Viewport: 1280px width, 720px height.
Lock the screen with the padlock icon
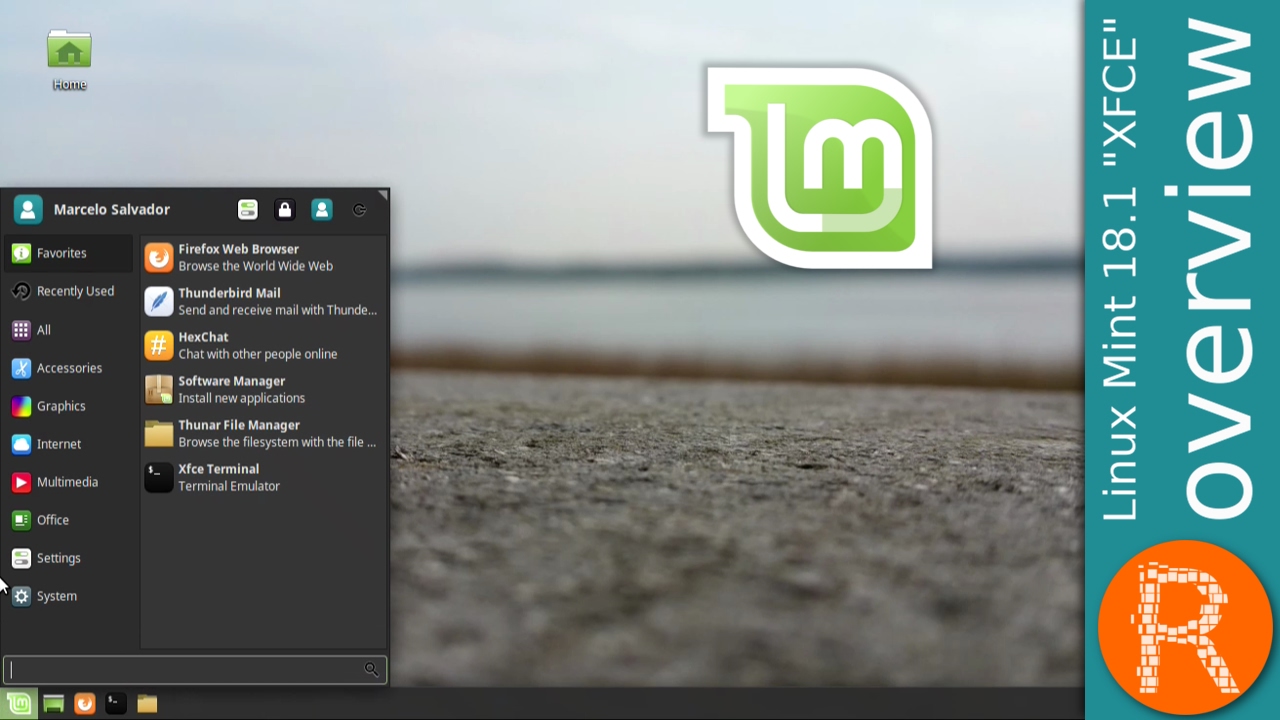[x=285, y=209]
